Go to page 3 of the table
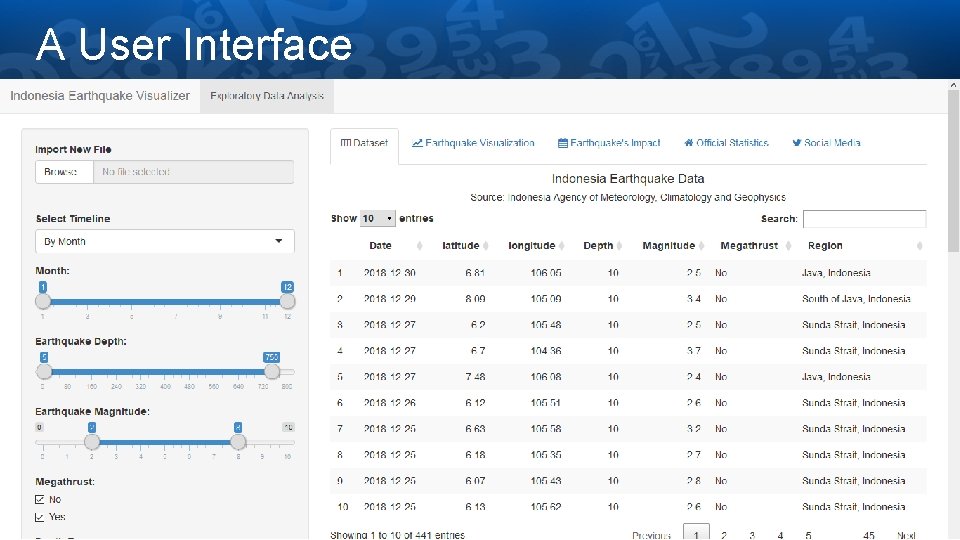This screenshot has height=540, width=960. [x=752, y=535]
